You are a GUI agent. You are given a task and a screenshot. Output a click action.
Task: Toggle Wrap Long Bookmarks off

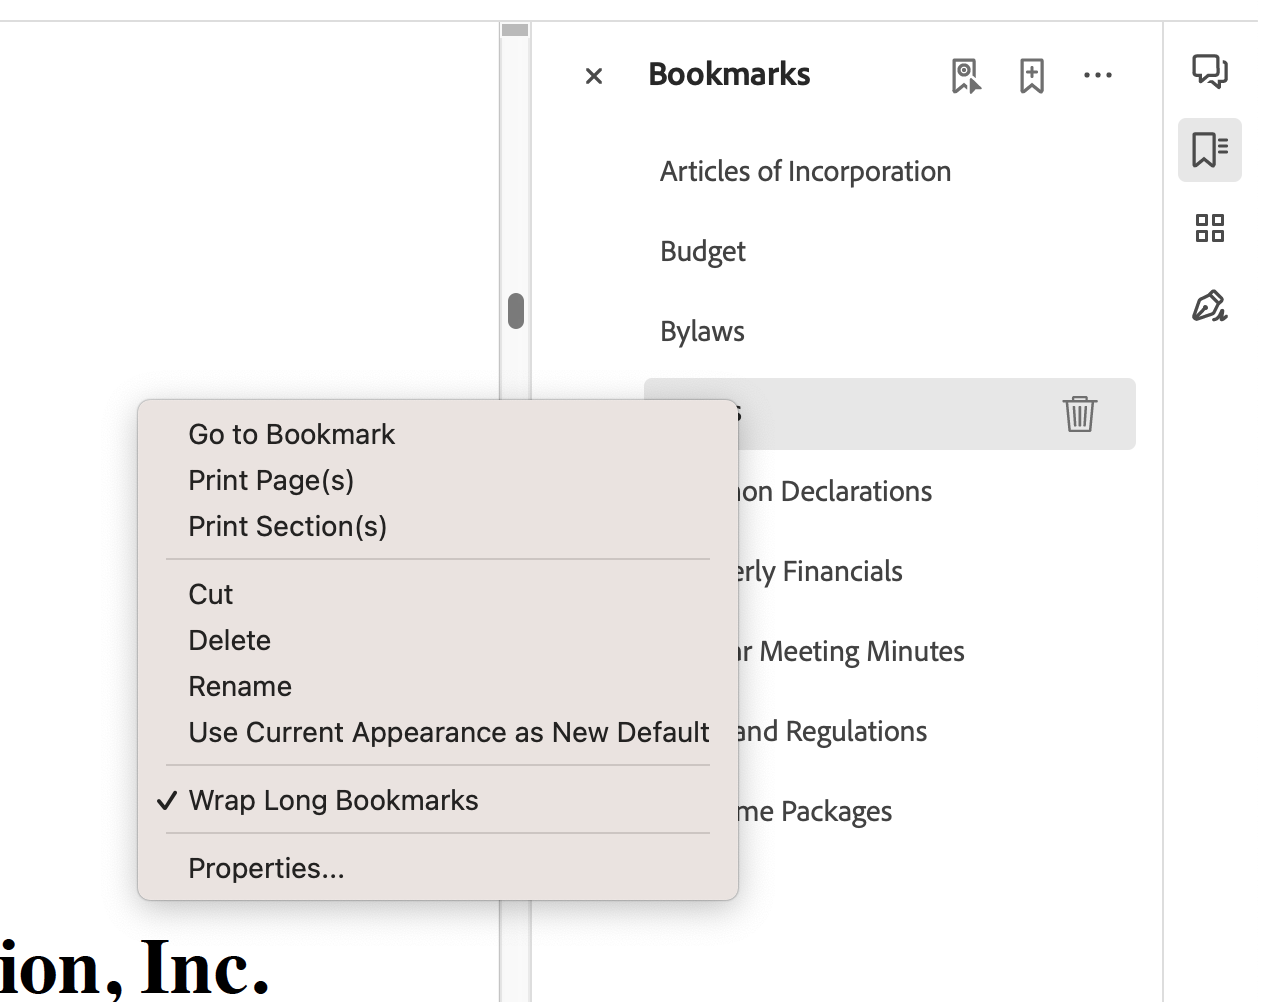click(333, 799)
